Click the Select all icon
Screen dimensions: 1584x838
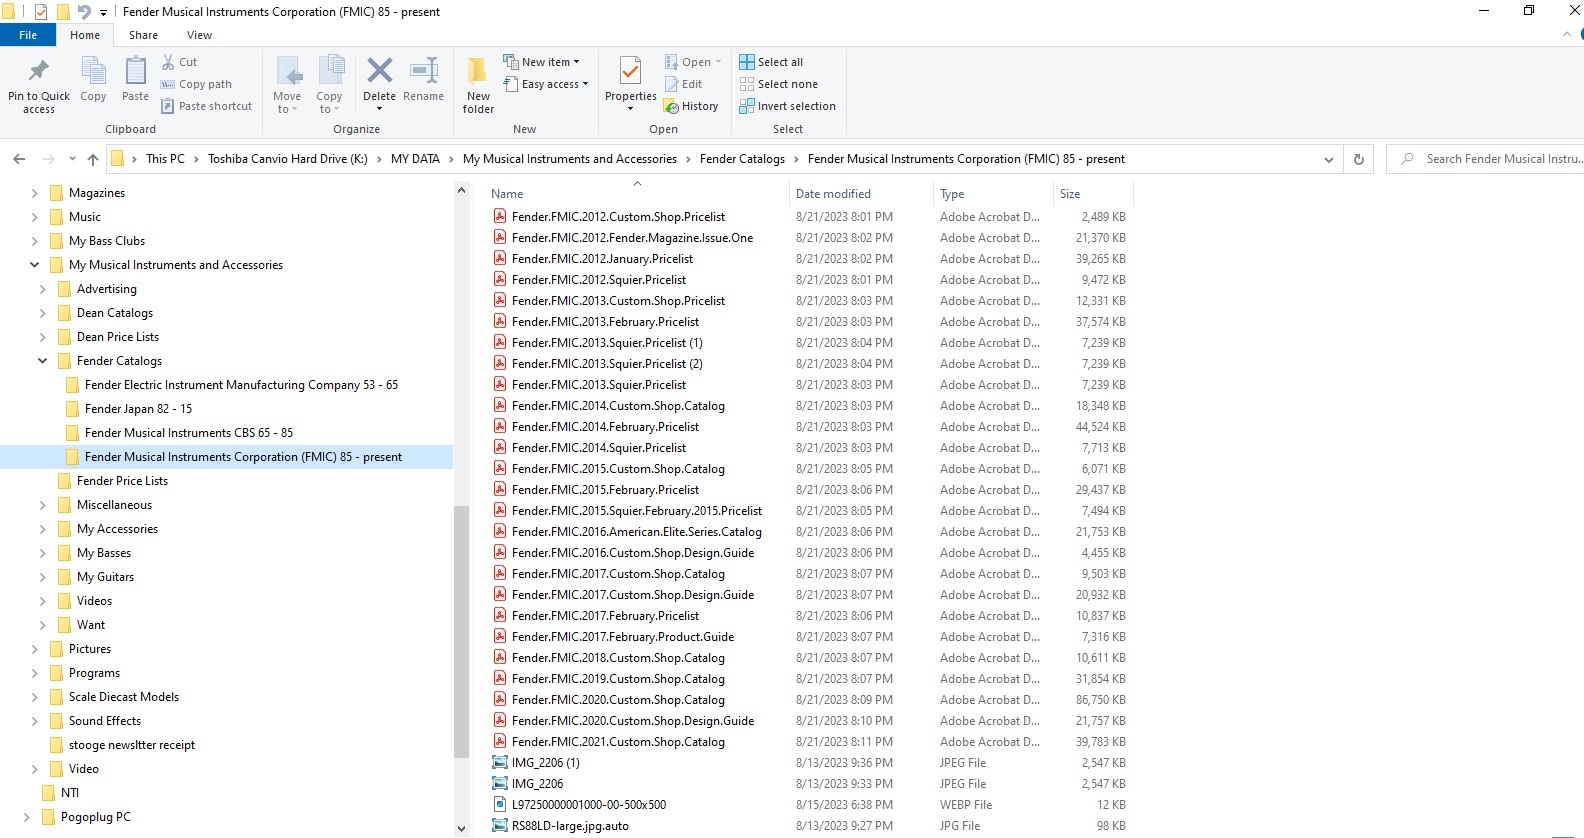coord(747,62)
